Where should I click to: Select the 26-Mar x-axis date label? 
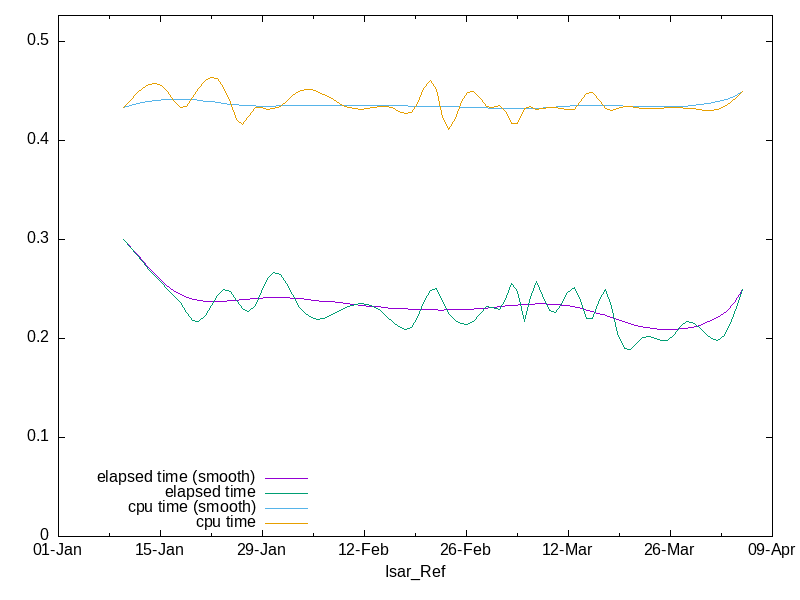[x=669, y=551]
